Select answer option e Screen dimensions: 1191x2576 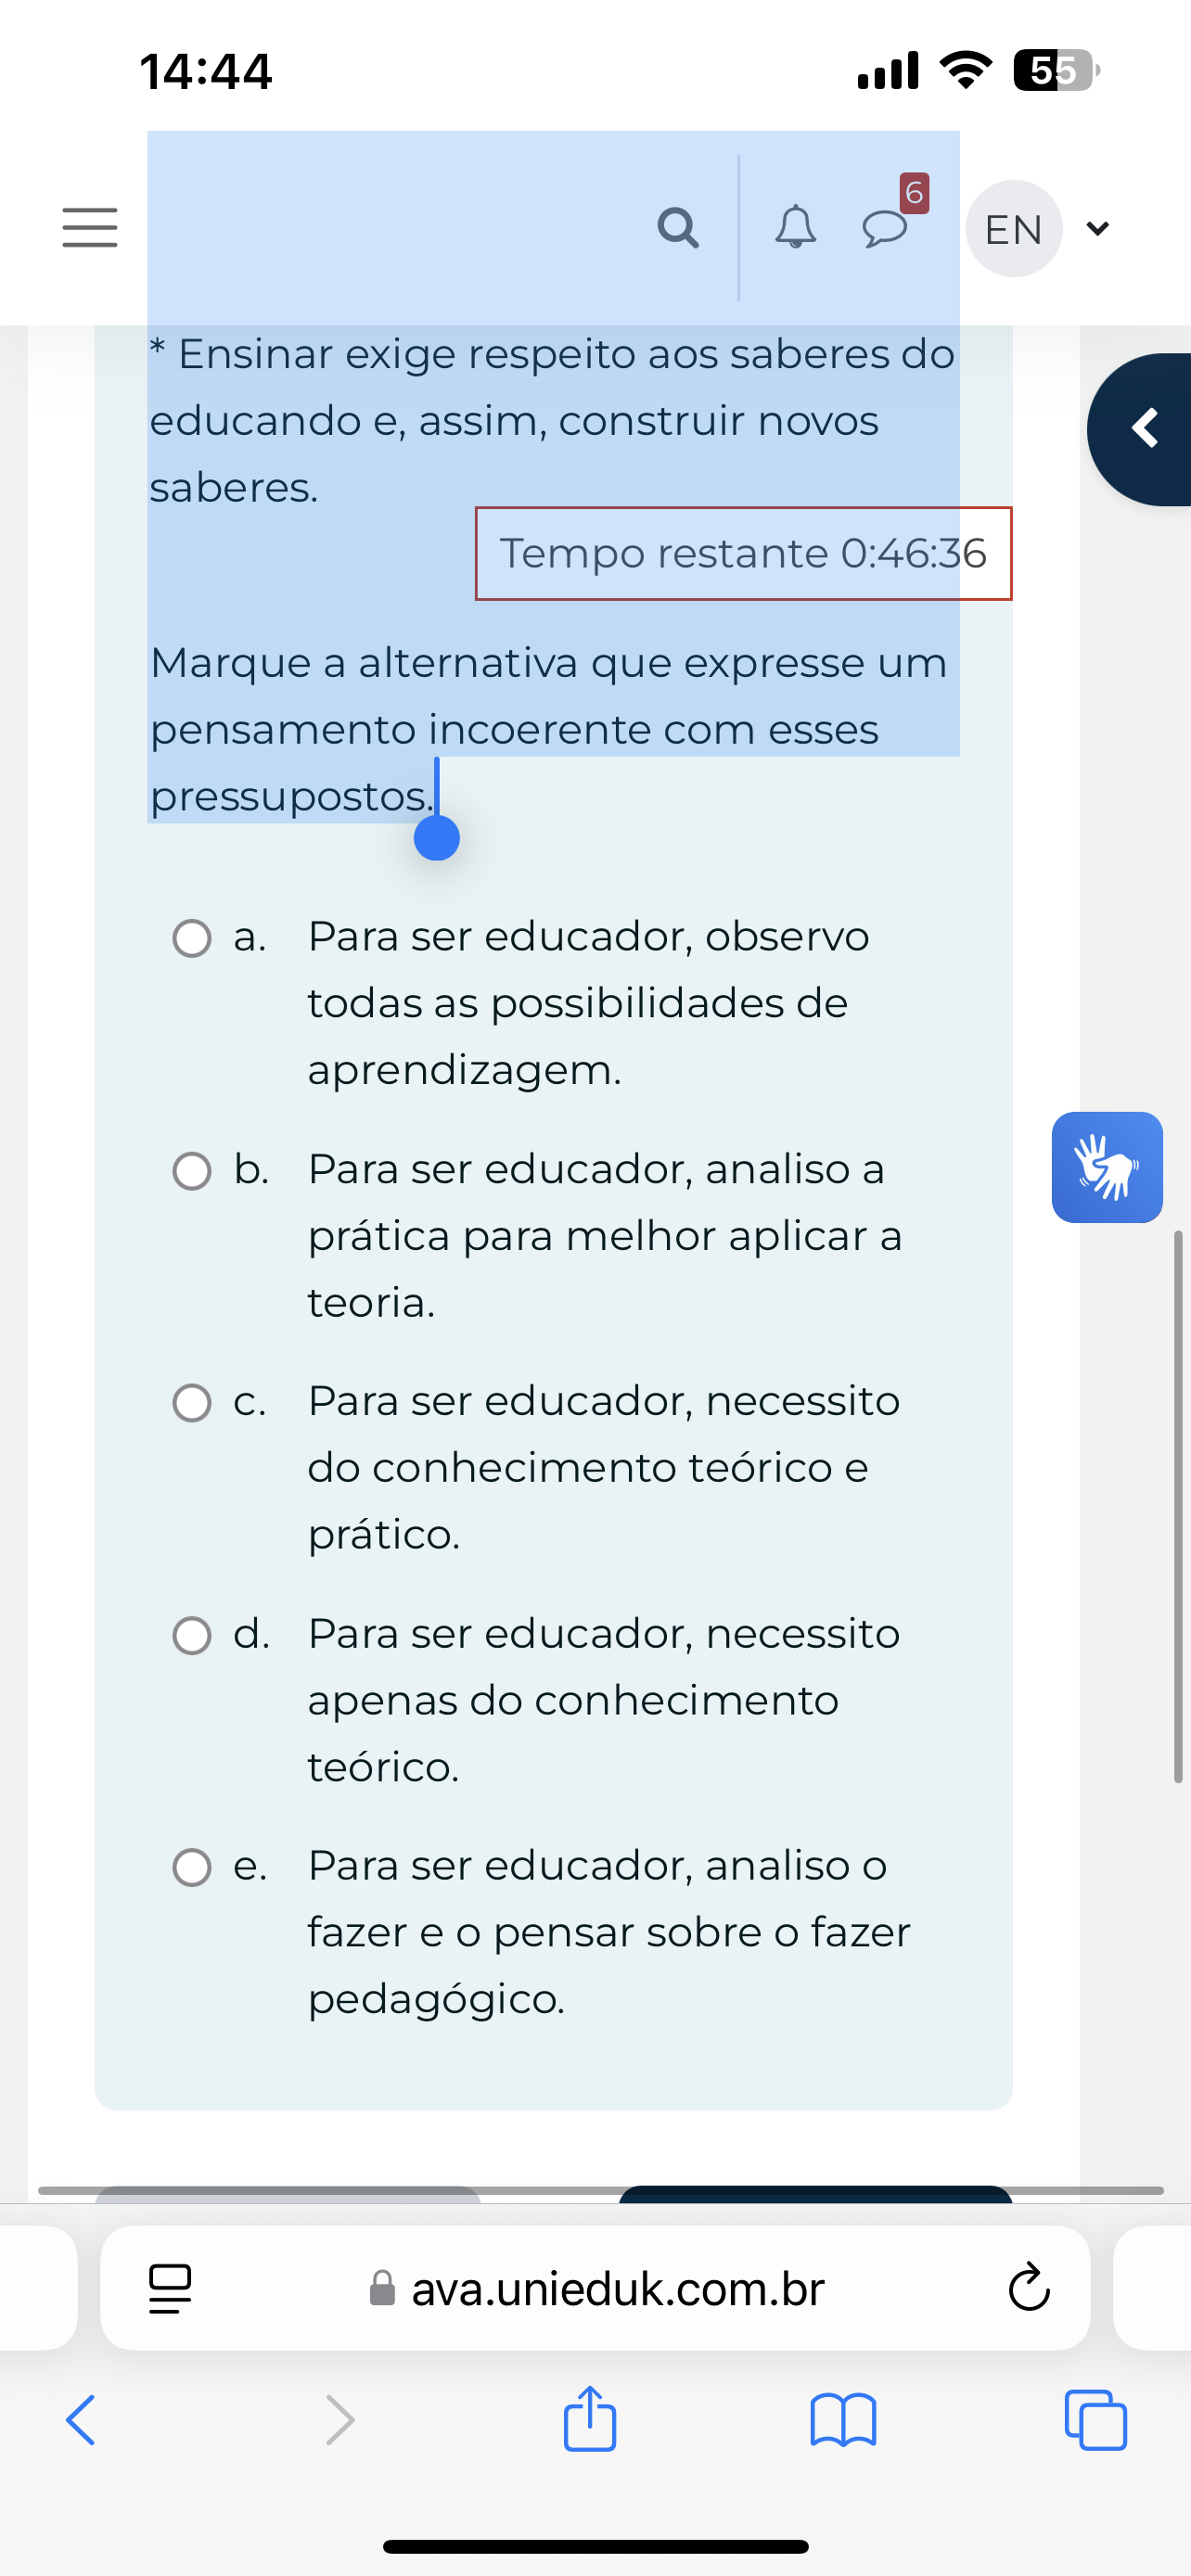pyautogui.click(x=192, y=1867)
